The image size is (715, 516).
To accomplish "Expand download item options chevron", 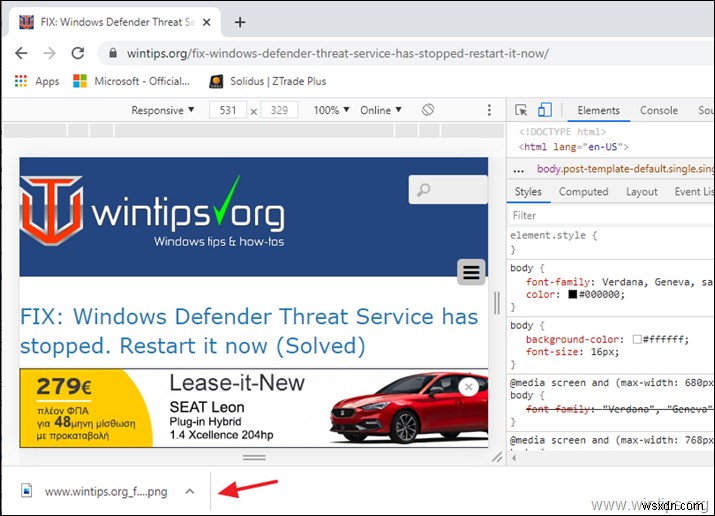I will (190, 491).
